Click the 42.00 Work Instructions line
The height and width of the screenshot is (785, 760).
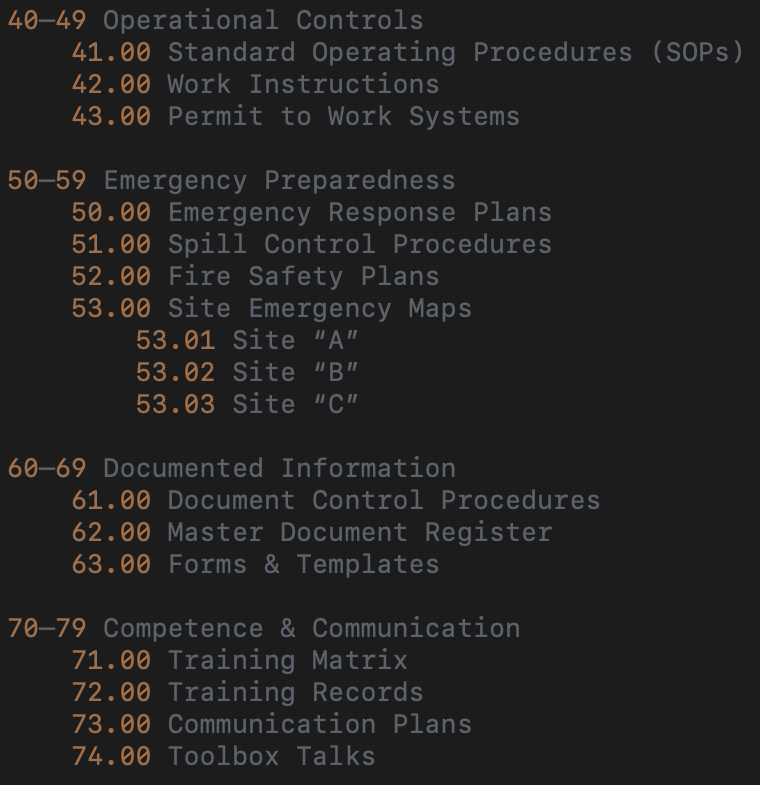pos(255,84)
